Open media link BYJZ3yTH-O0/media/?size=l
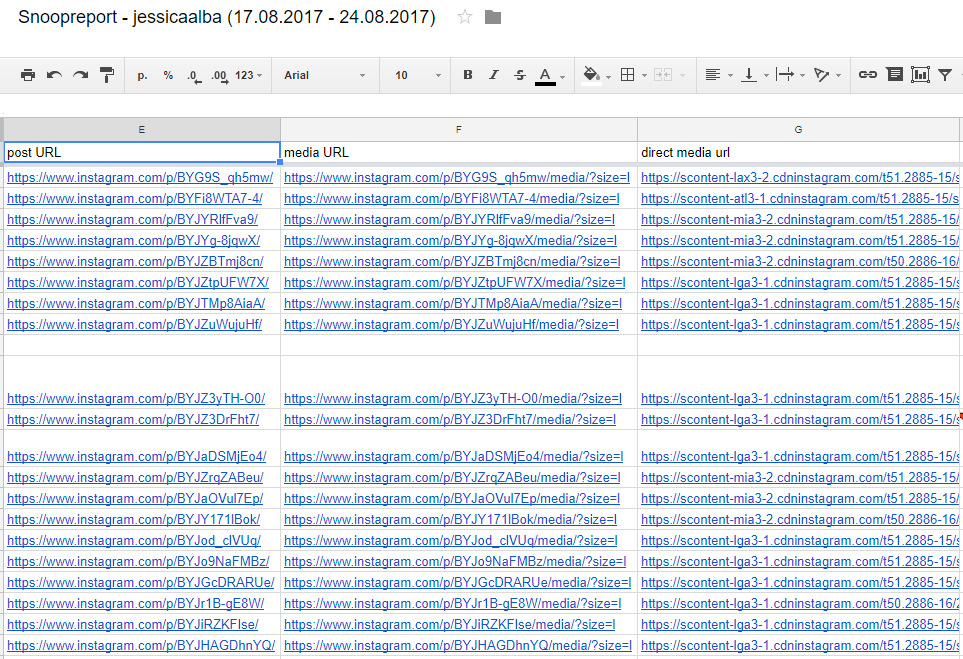 (453, 399)
